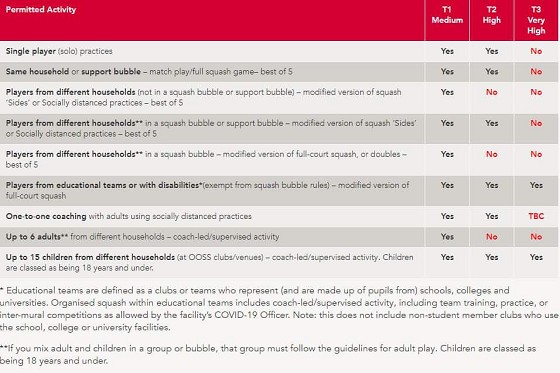Select the T2 High column header
Screen dimensions: 560x373
coord(491,15)
